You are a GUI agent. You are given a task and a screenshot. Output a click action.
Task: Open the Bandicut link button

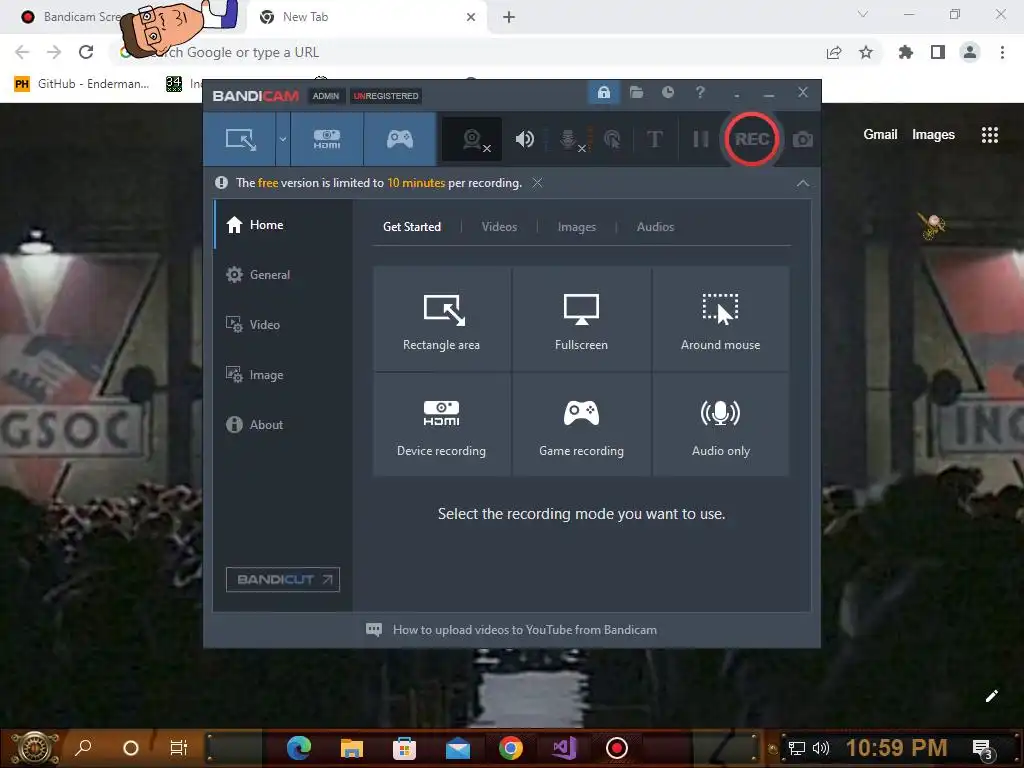(x=283, y=579)
